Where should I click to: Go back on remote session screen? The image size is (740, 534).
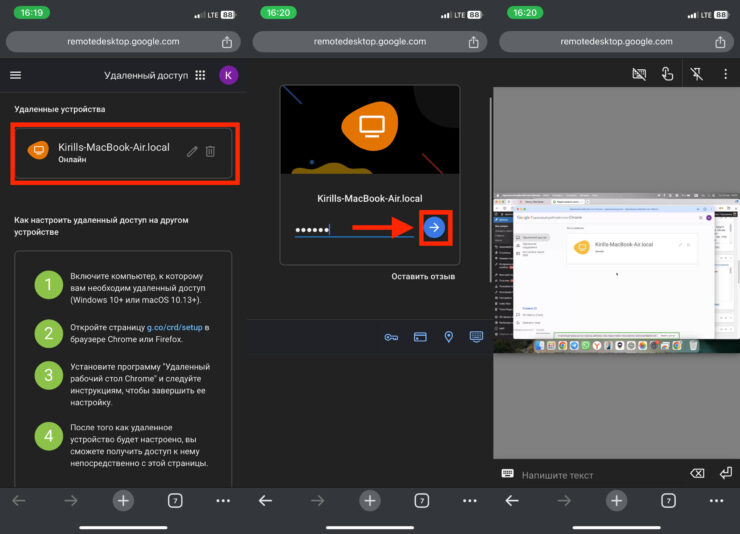[x=512, y=501]
